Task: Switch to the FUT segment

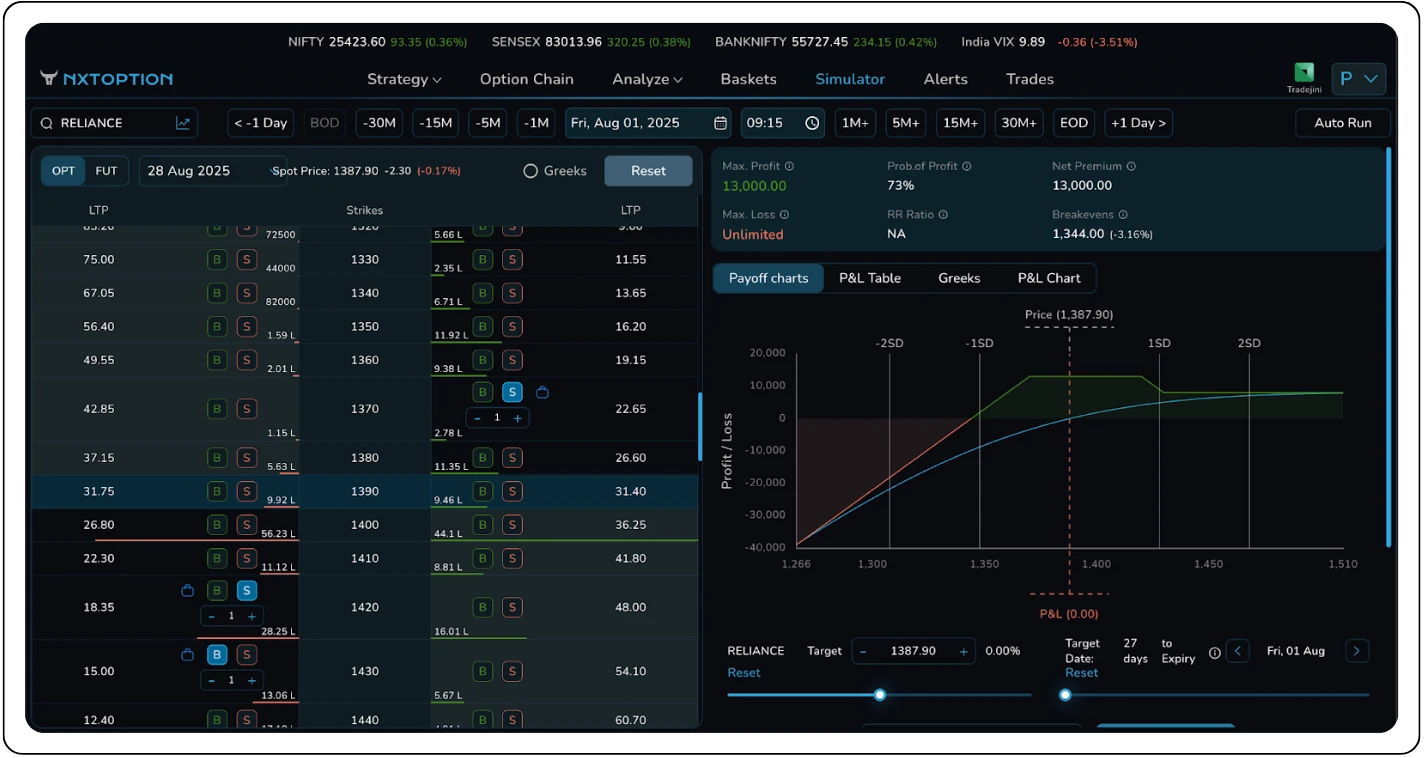Action: (106, 171)
